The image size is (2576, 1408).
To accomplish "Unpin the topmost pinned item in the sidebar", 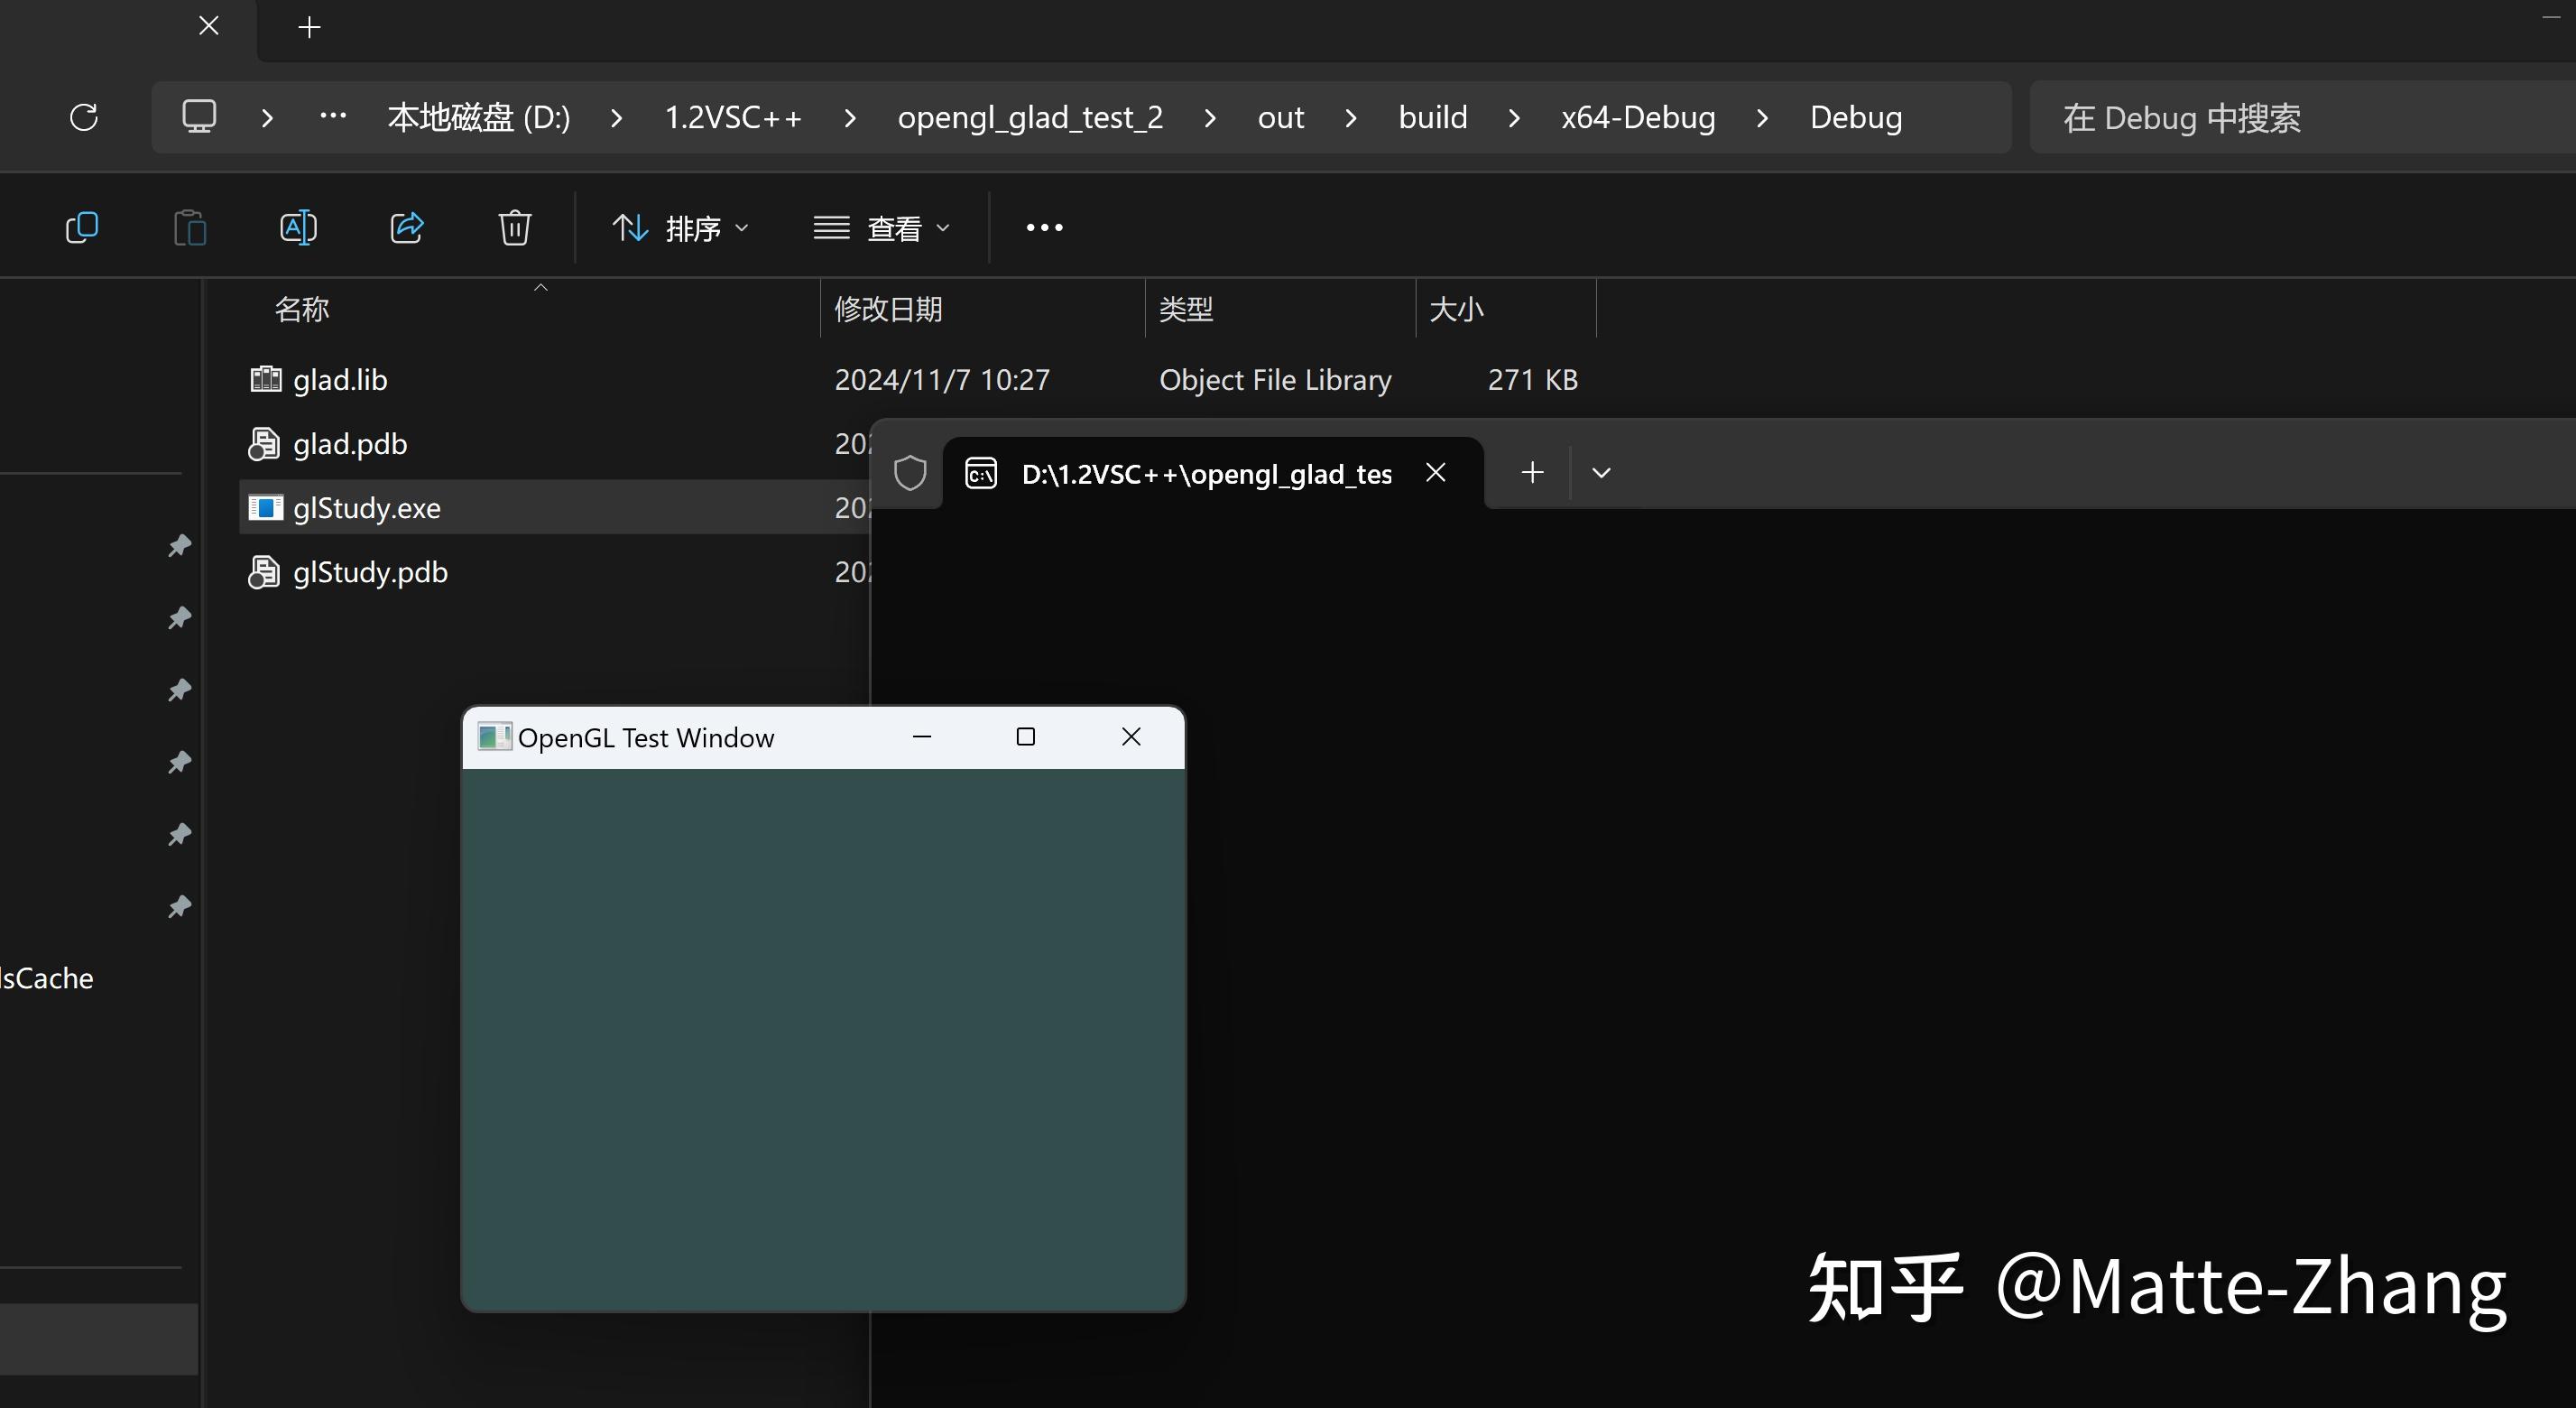I will click(179, 545).
